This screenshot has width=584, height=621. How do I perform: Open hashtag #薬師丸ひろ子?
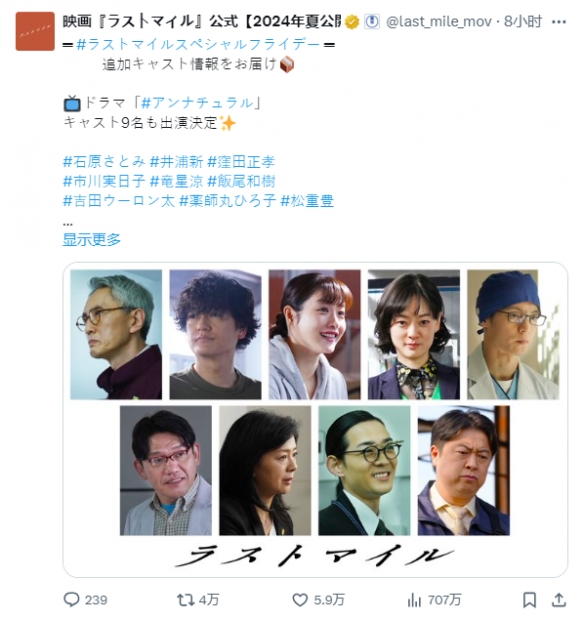pyautogui.click(x=228, y=200)
